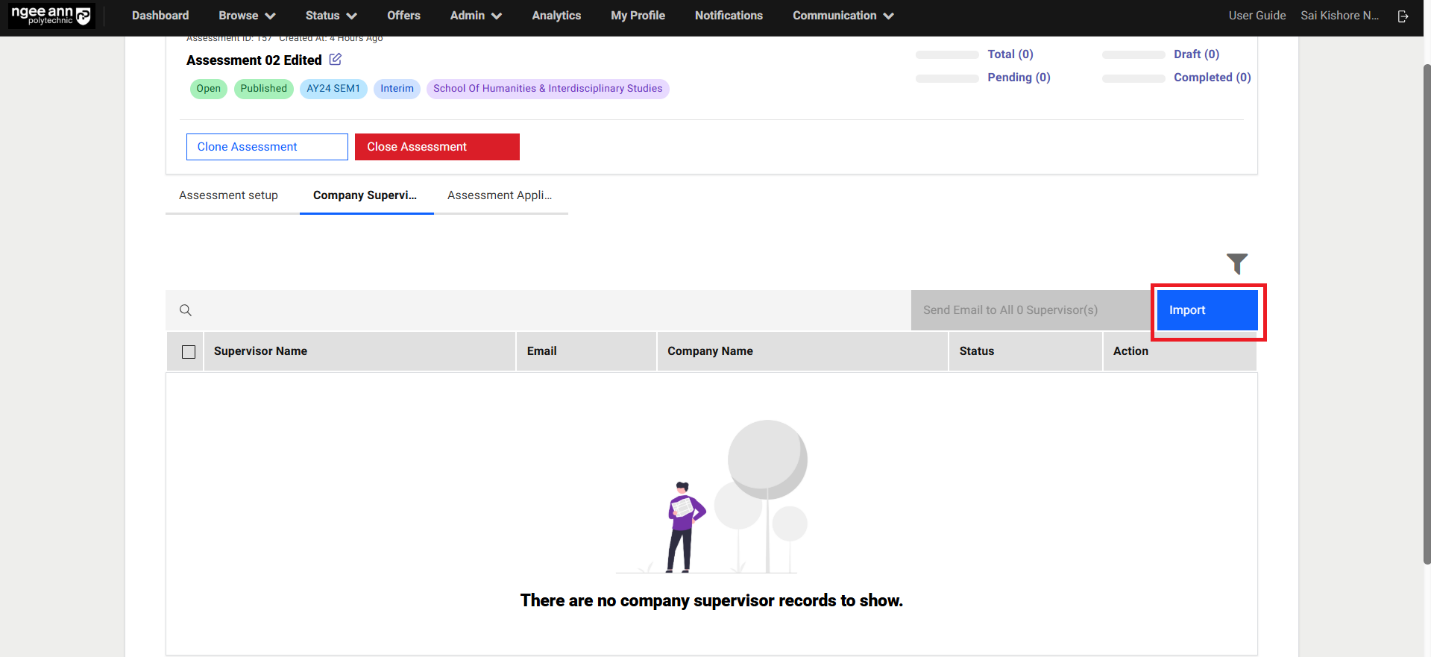Open the Status dropdown

(330, 15)
